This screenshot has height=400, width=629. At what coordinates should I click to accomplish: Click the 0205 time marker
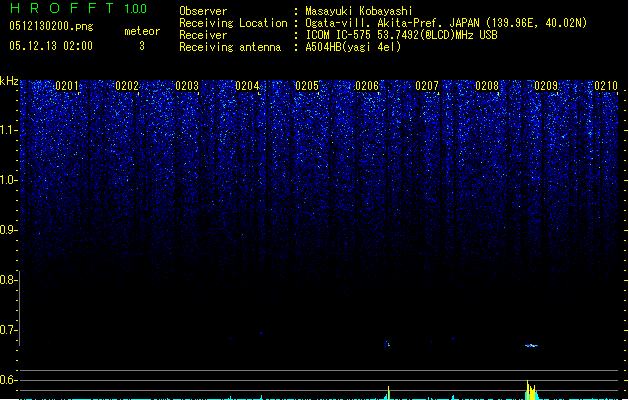(x=307, y=86)
